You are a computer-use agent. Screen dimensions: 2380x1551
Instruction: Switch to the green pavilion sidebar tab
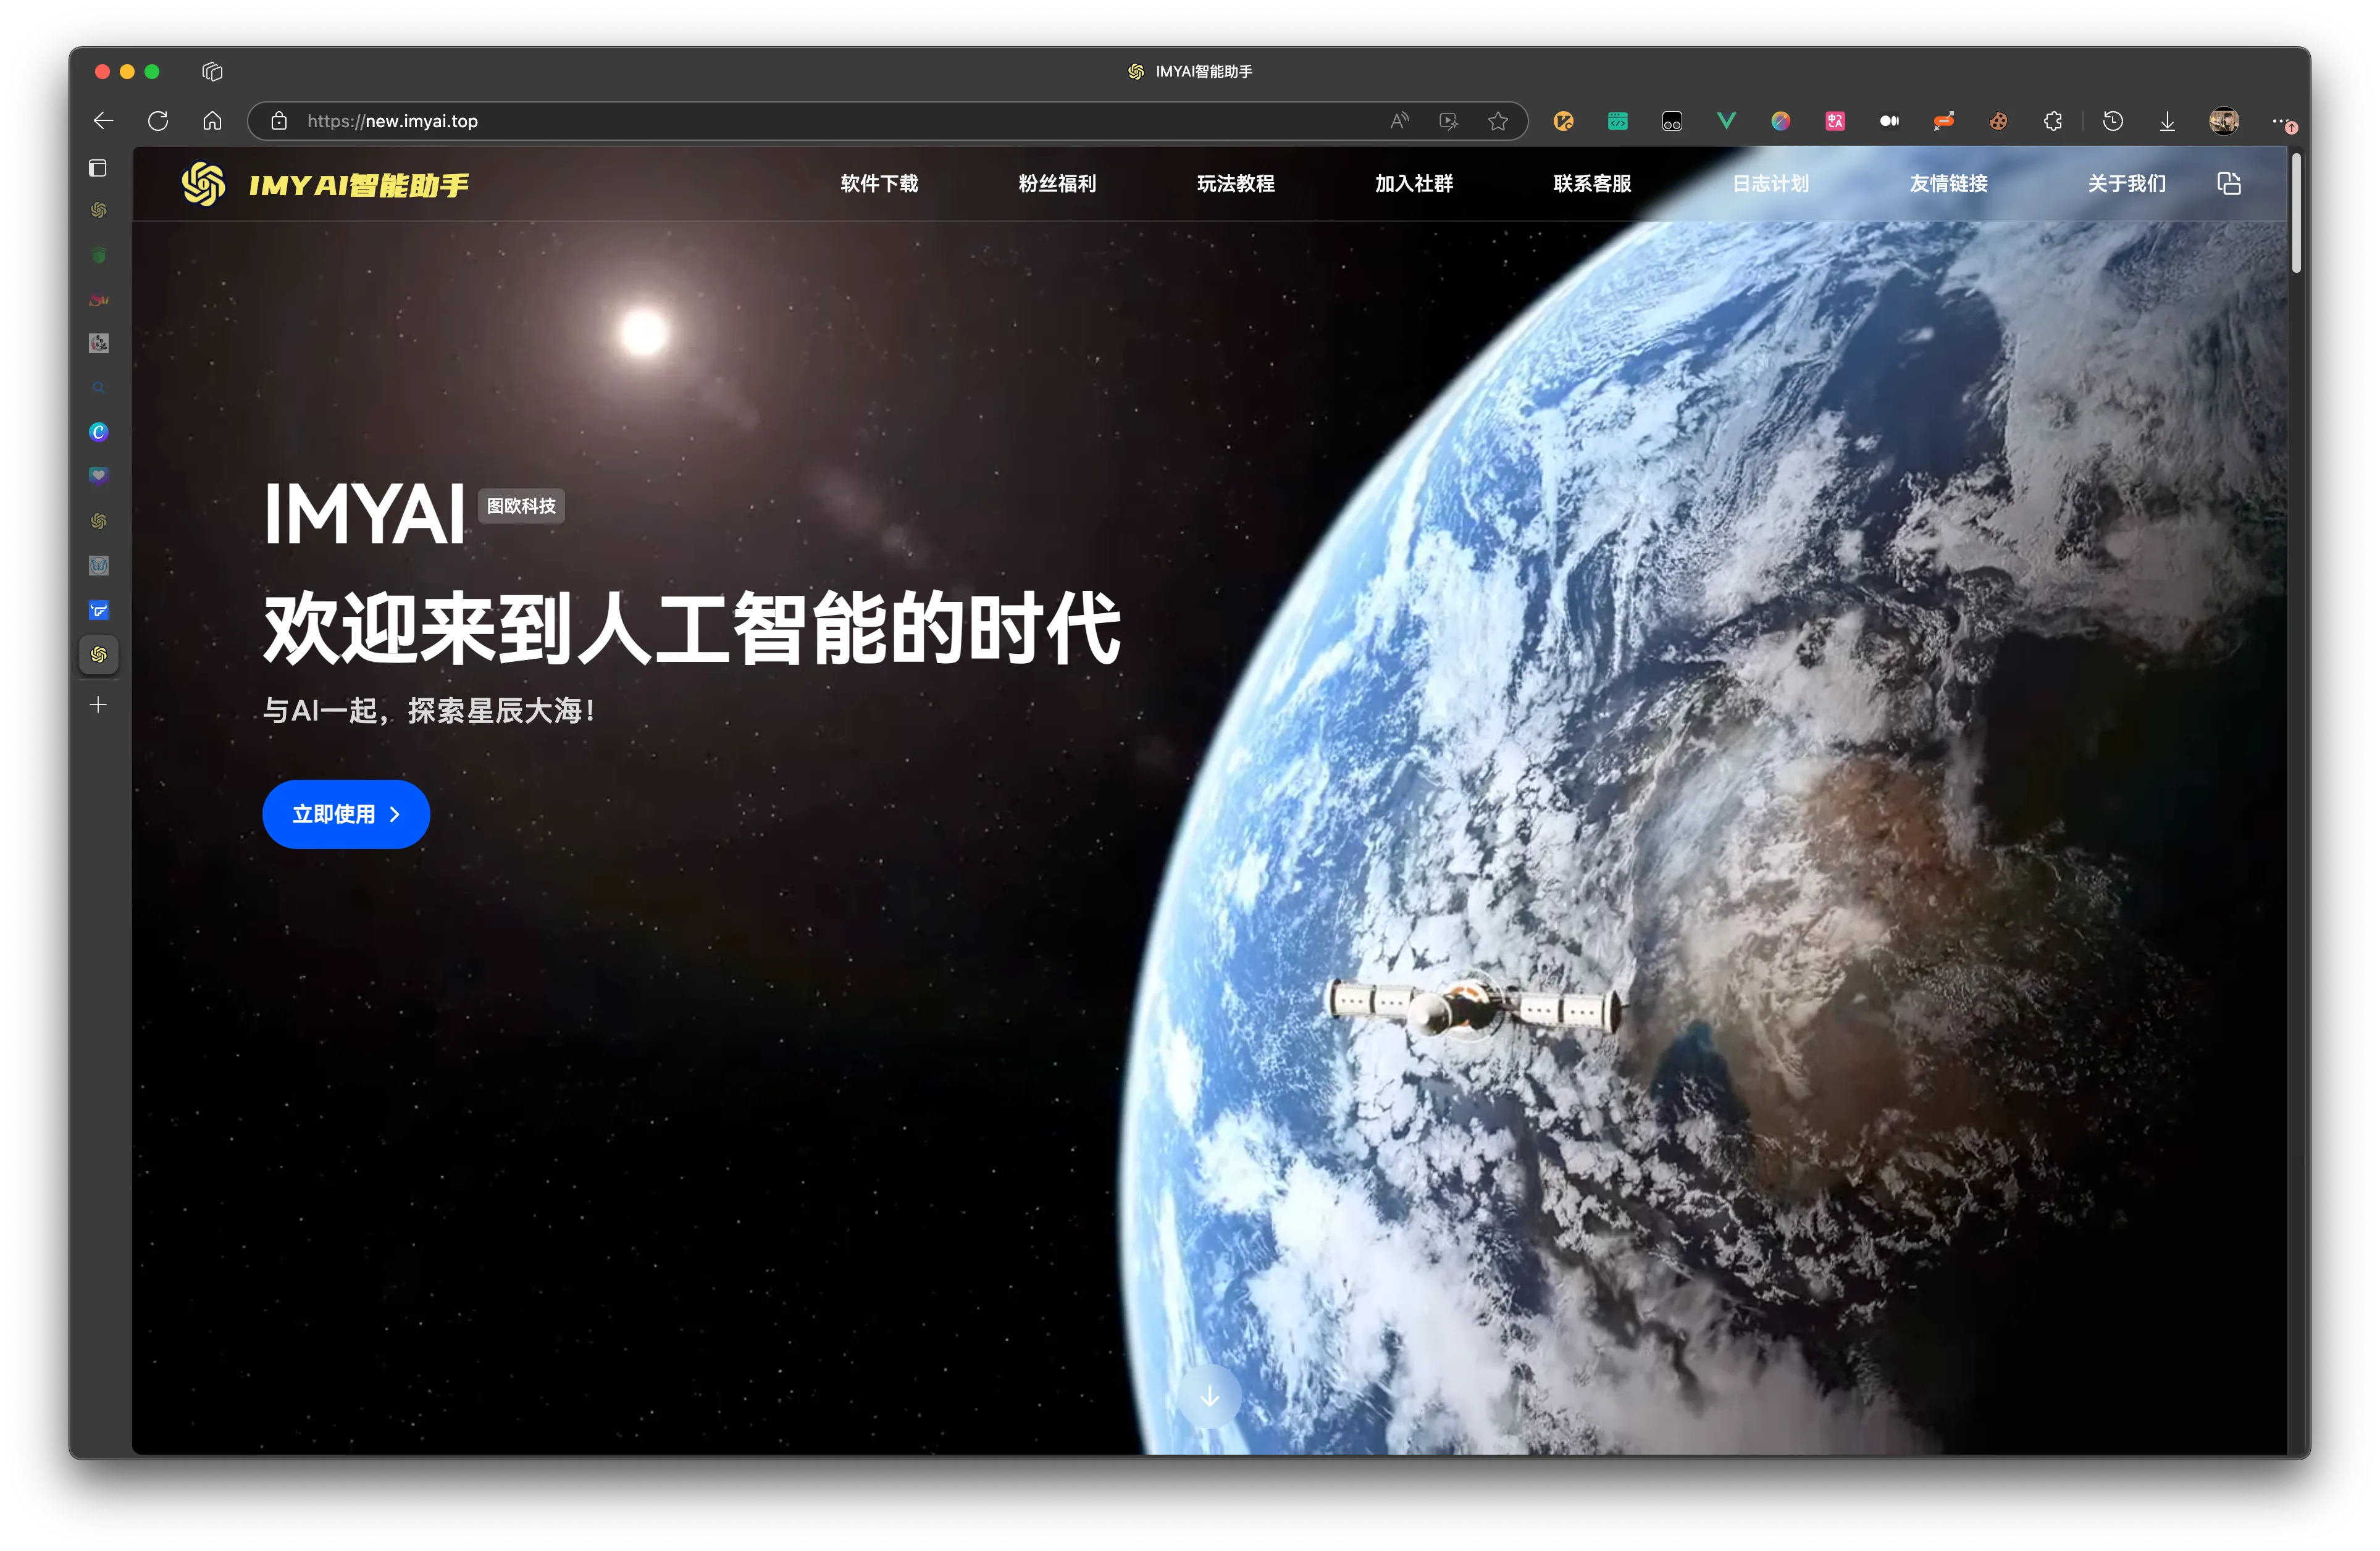[x=98, y=255]
